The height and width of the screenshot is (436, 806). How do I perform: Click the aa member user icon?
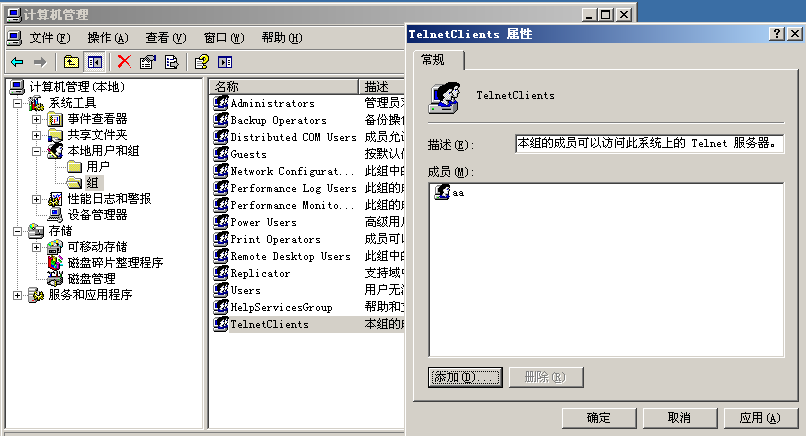442,192
